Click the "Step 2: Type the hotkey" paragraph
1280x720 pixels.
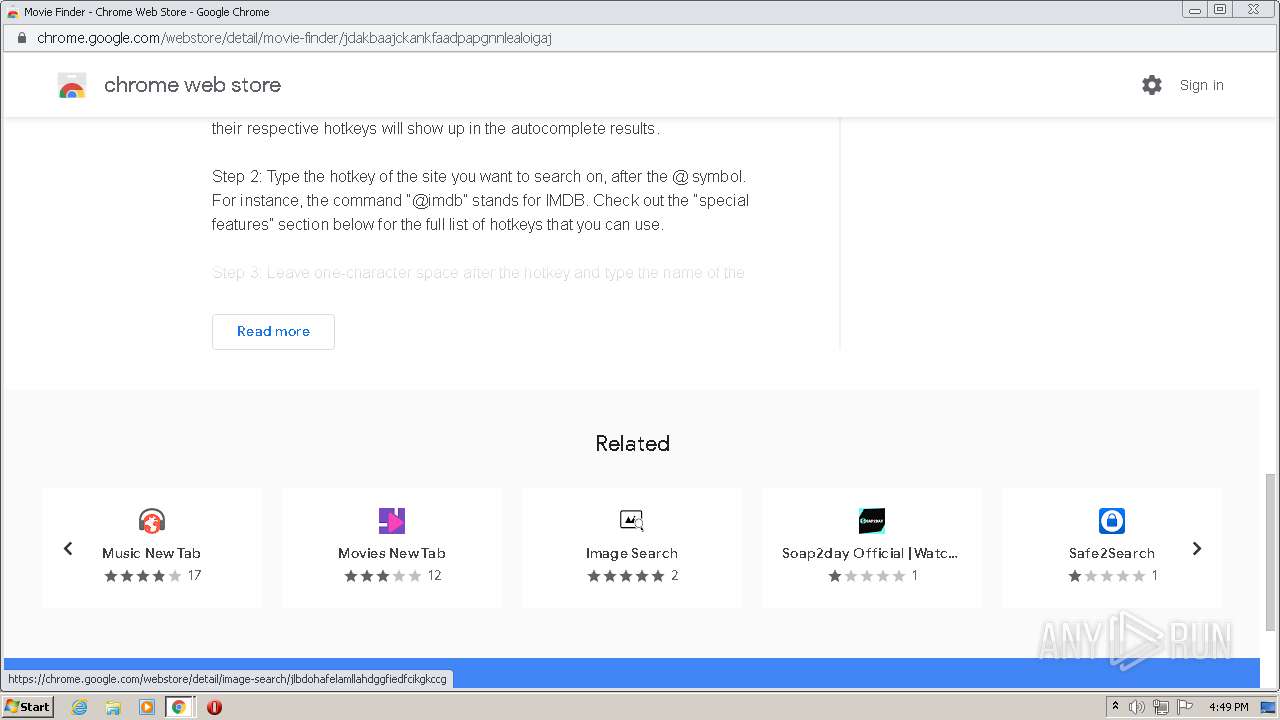[480, 200]
